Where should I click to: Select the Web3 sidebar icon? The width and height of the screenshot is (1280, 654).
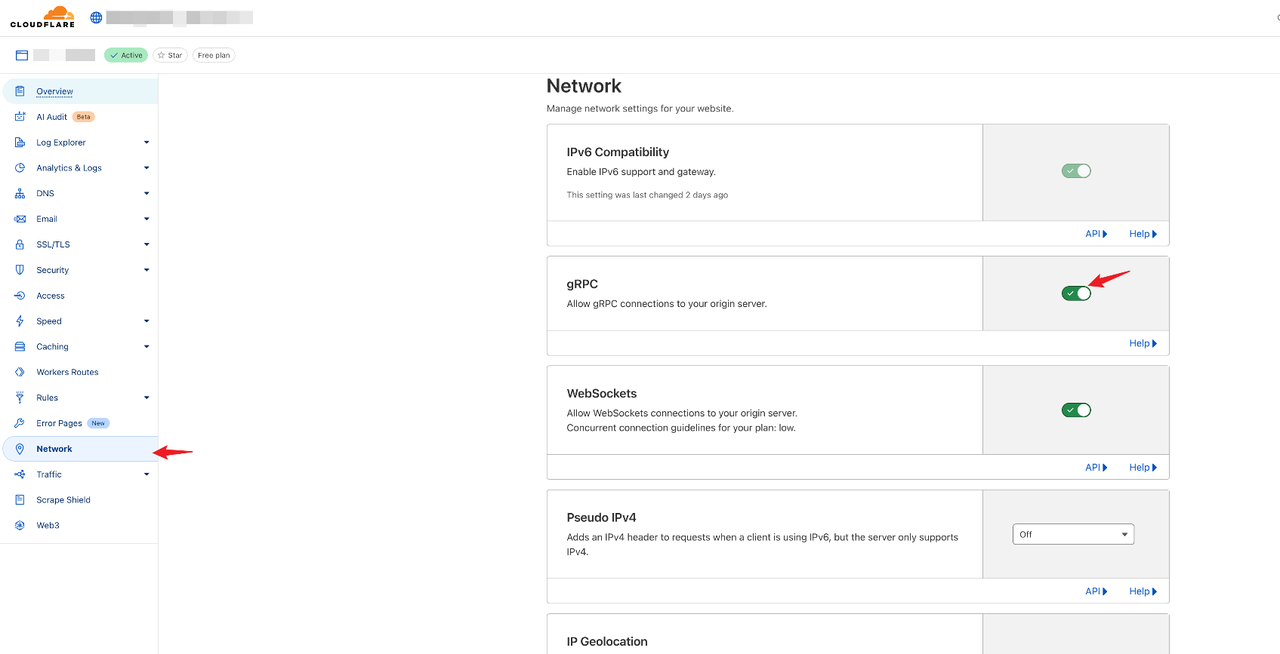20,524
